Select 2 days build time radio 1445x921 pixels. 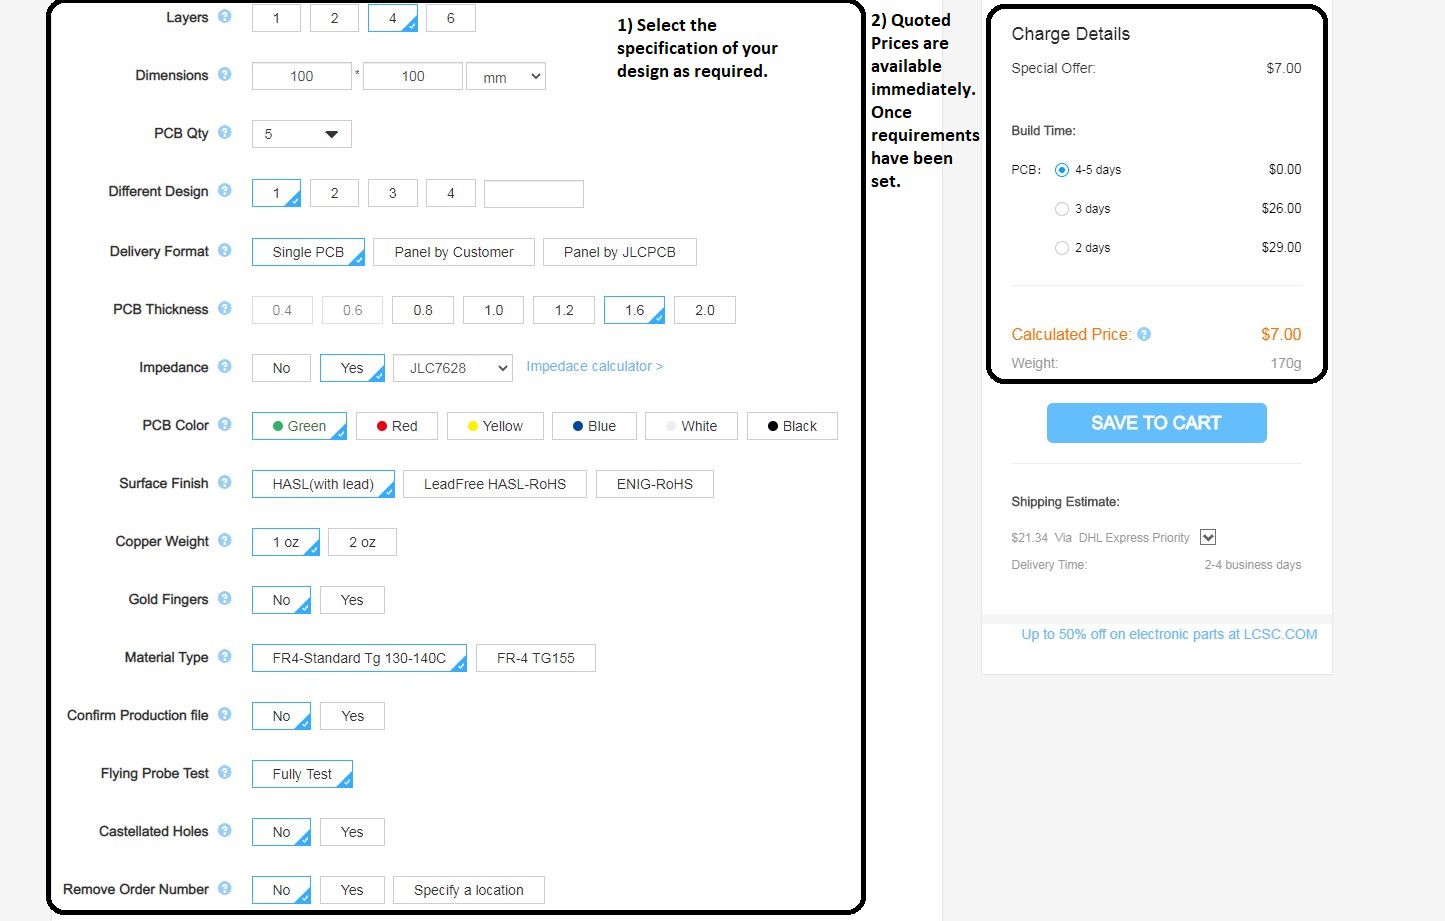tap(1062, 248)
